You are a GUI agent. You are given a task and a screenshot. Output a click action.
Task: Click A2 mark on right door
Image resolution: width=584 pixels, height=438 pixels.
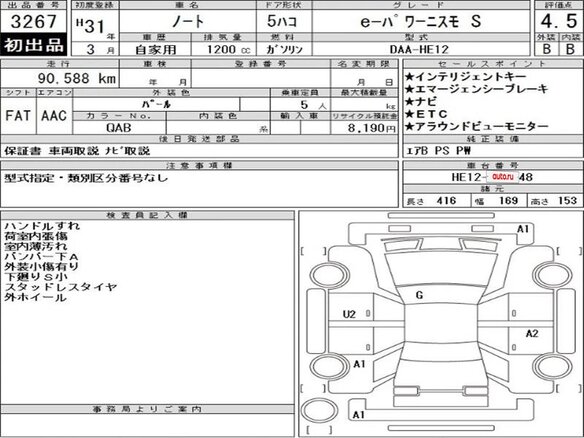point(532,333)
